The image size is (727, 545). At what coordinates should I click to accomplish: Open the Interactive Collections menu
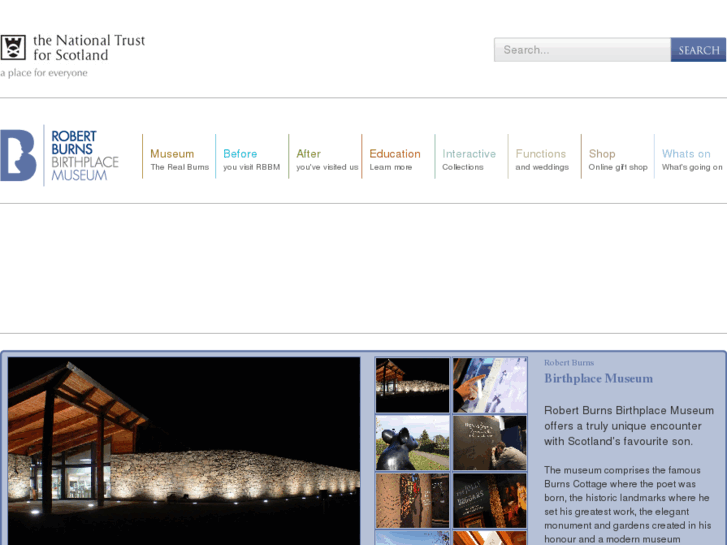[x=469, y=160]
